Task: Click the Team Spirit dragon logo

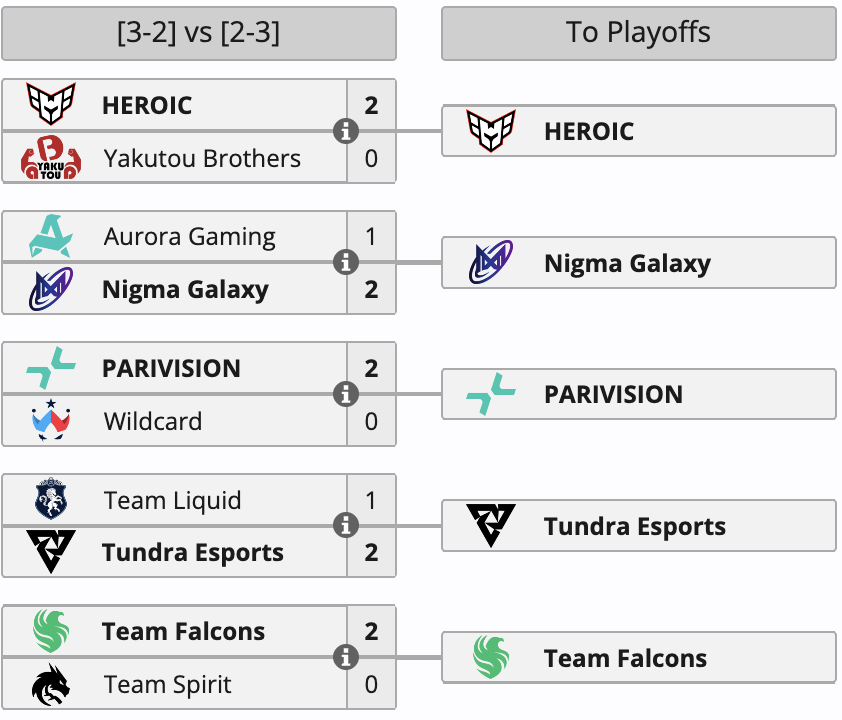Action: (x=51, y=684)
